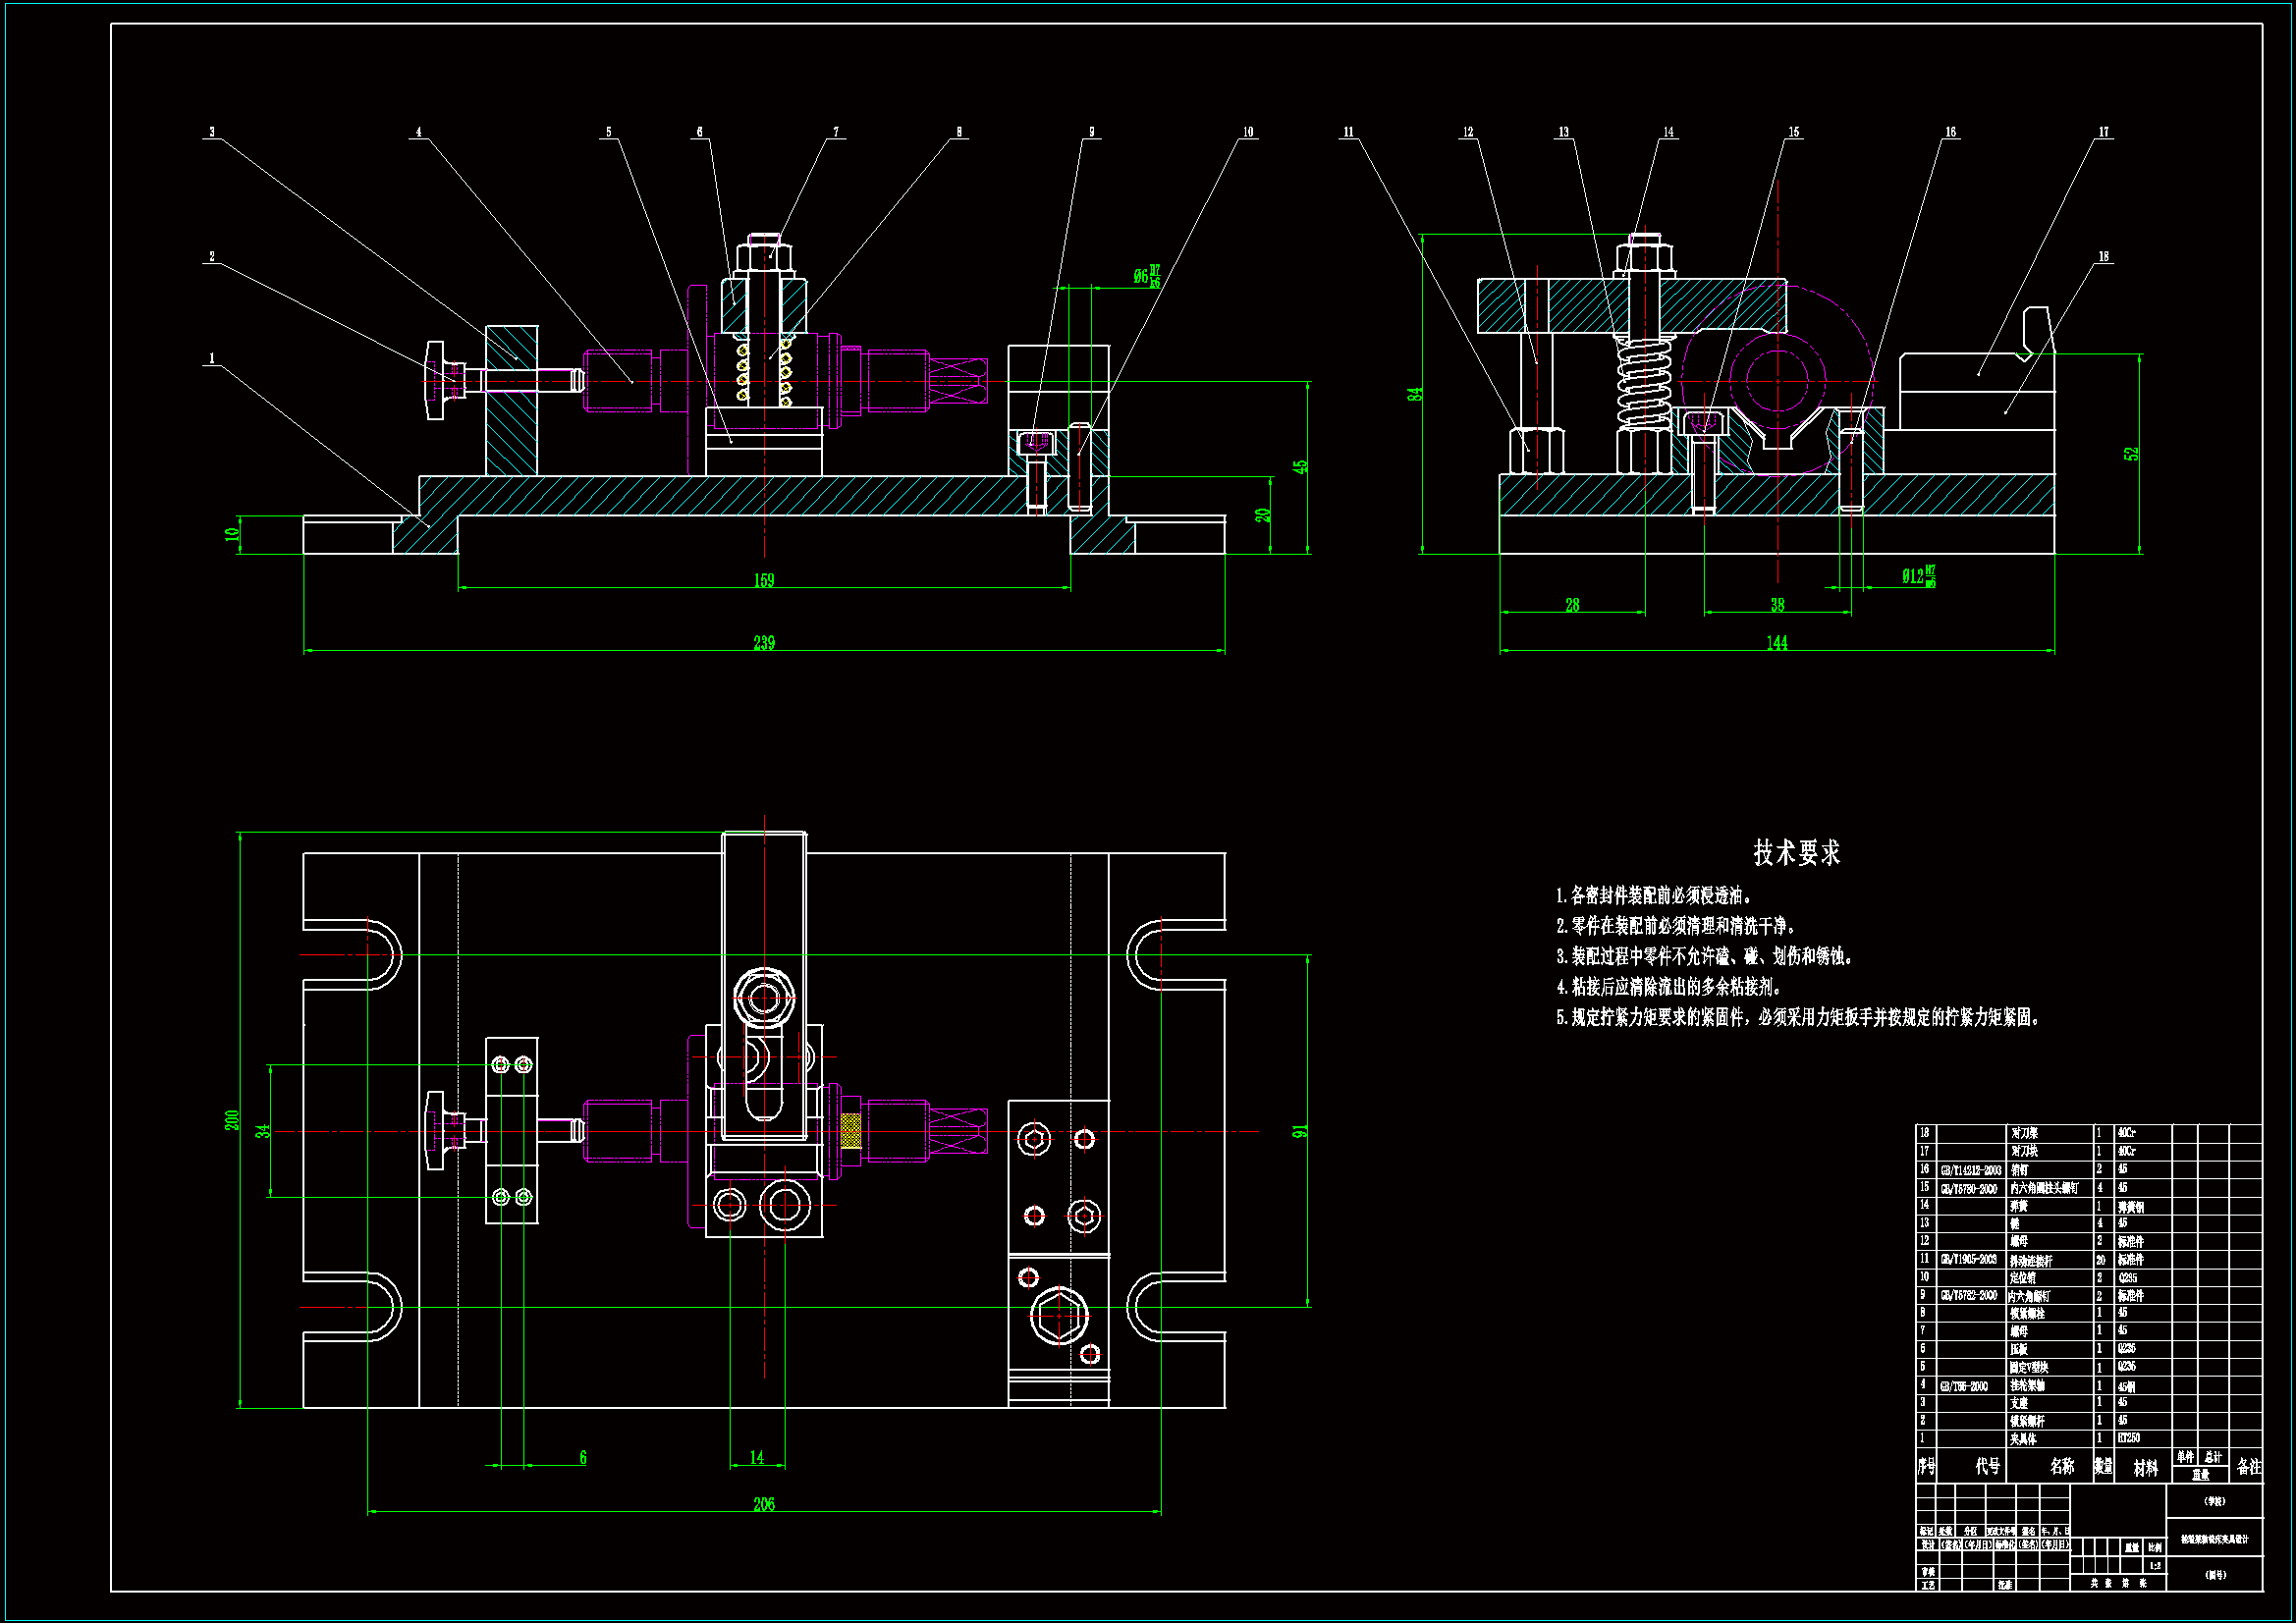Click the compression spring in the side view
This screenshot has height=1623, width=2296.
click(1645, 384)
